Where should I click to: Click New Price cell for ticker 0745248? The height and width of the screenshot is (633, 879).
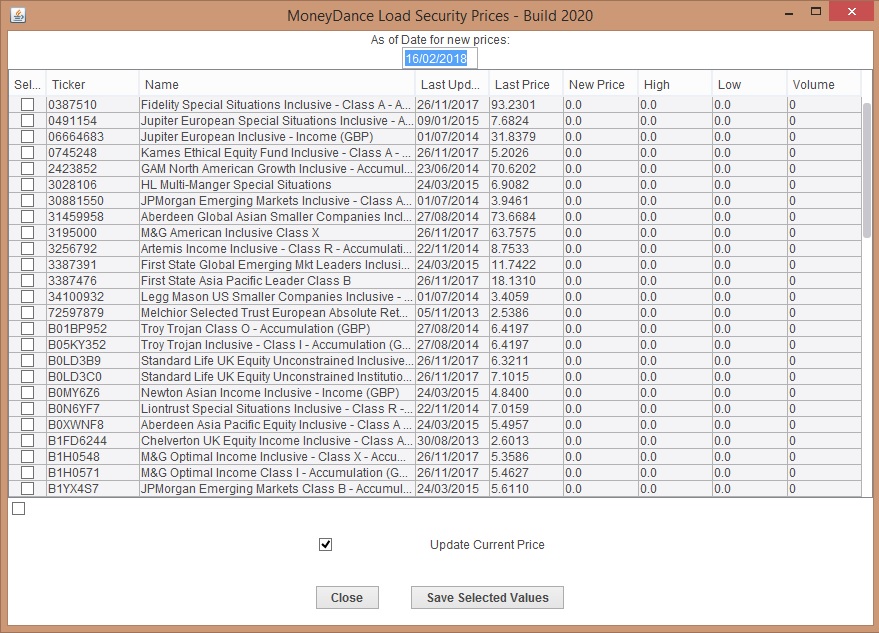(x=600, y=153)
